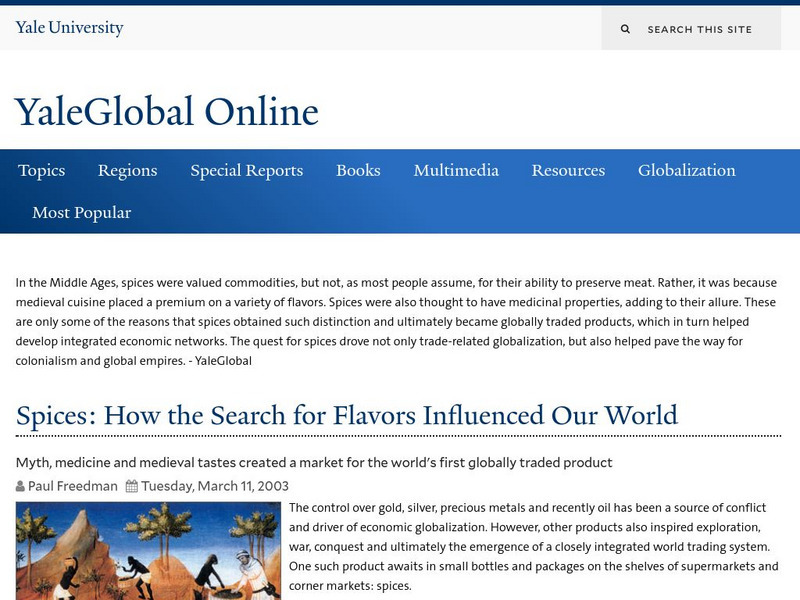Click the summary paragraph starting 'In the Middle Ages'
The width and height of the screenshot is (800, 600).
396,322
